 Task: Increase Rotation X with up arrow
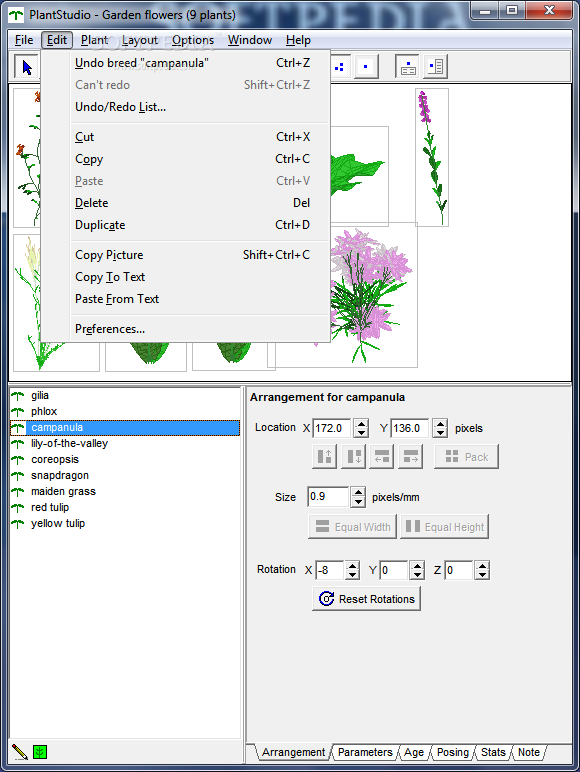(352, 566)
